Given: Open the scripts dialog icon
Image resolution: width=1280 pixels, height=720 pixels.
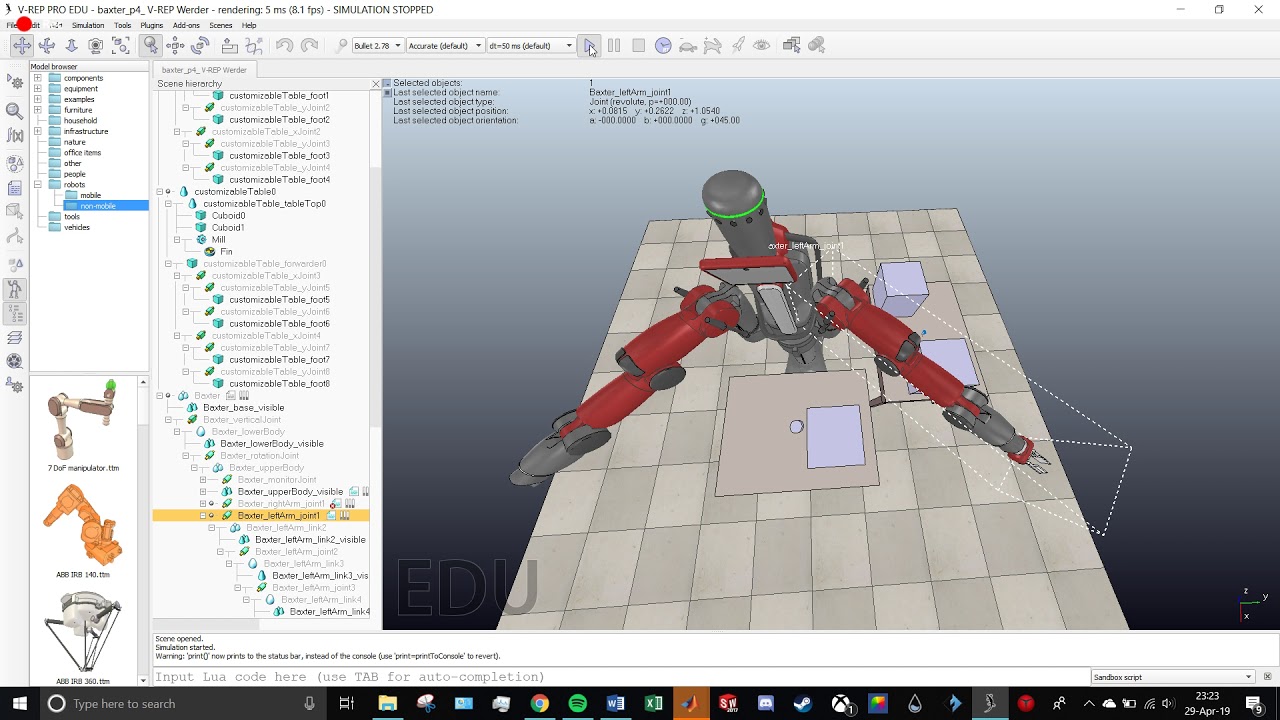Looking at the screenshot, I should pos(15,188).
